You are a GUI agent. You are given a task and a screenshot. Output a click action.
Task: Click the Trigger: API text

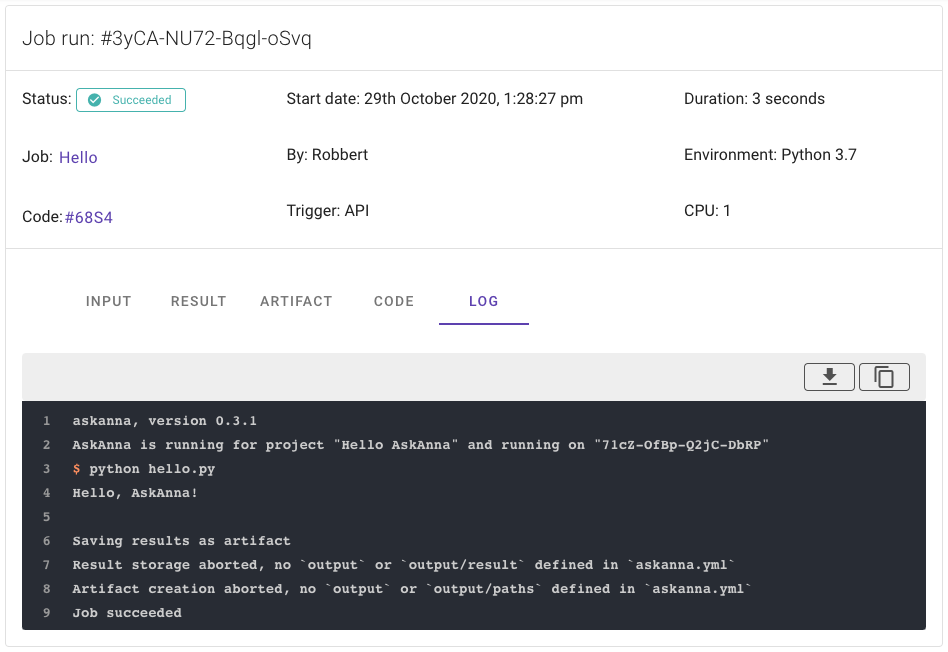(327, 211)
